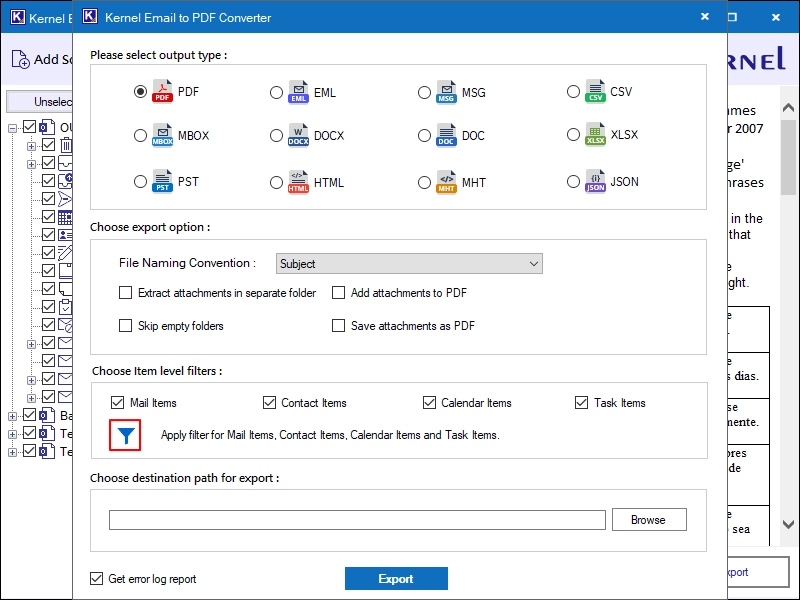Choose HTML output radio button
This screenshot has width=800, height=600.
276,183
